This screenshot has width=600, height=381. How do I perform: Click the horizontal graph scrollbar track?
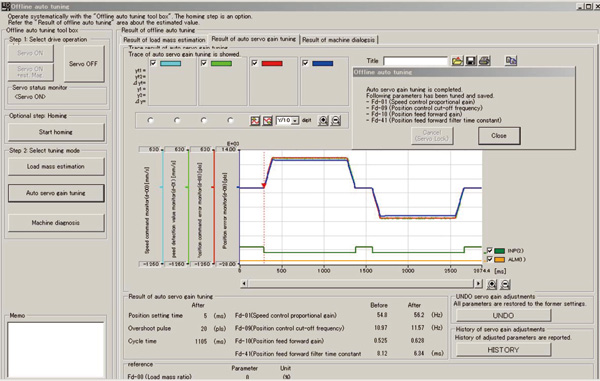[x=361, y=283]
